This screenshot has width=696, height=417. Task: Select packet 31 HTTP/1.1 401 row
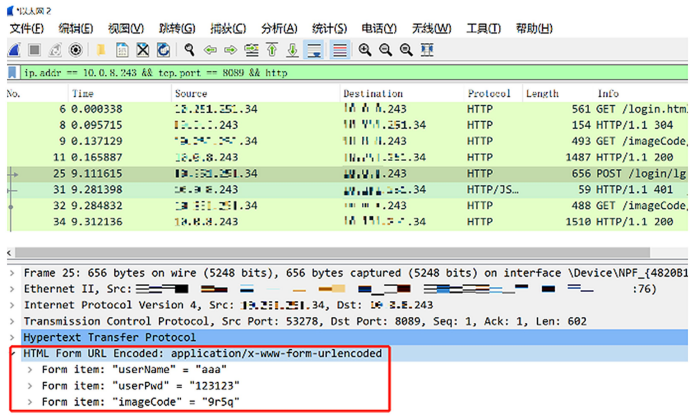coord(348,190)
